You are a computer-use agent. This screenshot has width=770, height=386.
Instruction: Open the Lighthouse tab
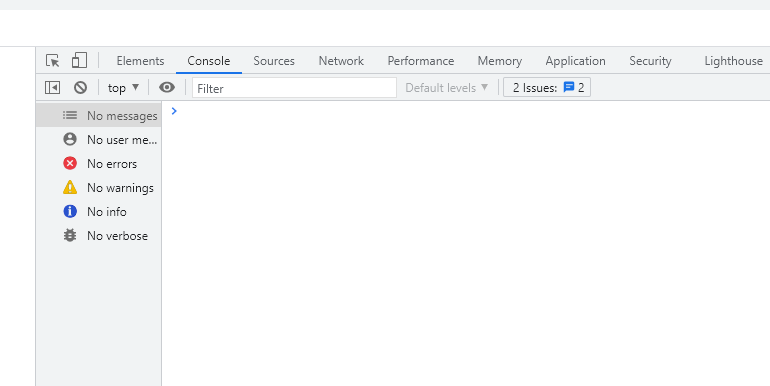pyautogui.click(x=734, y=61)
